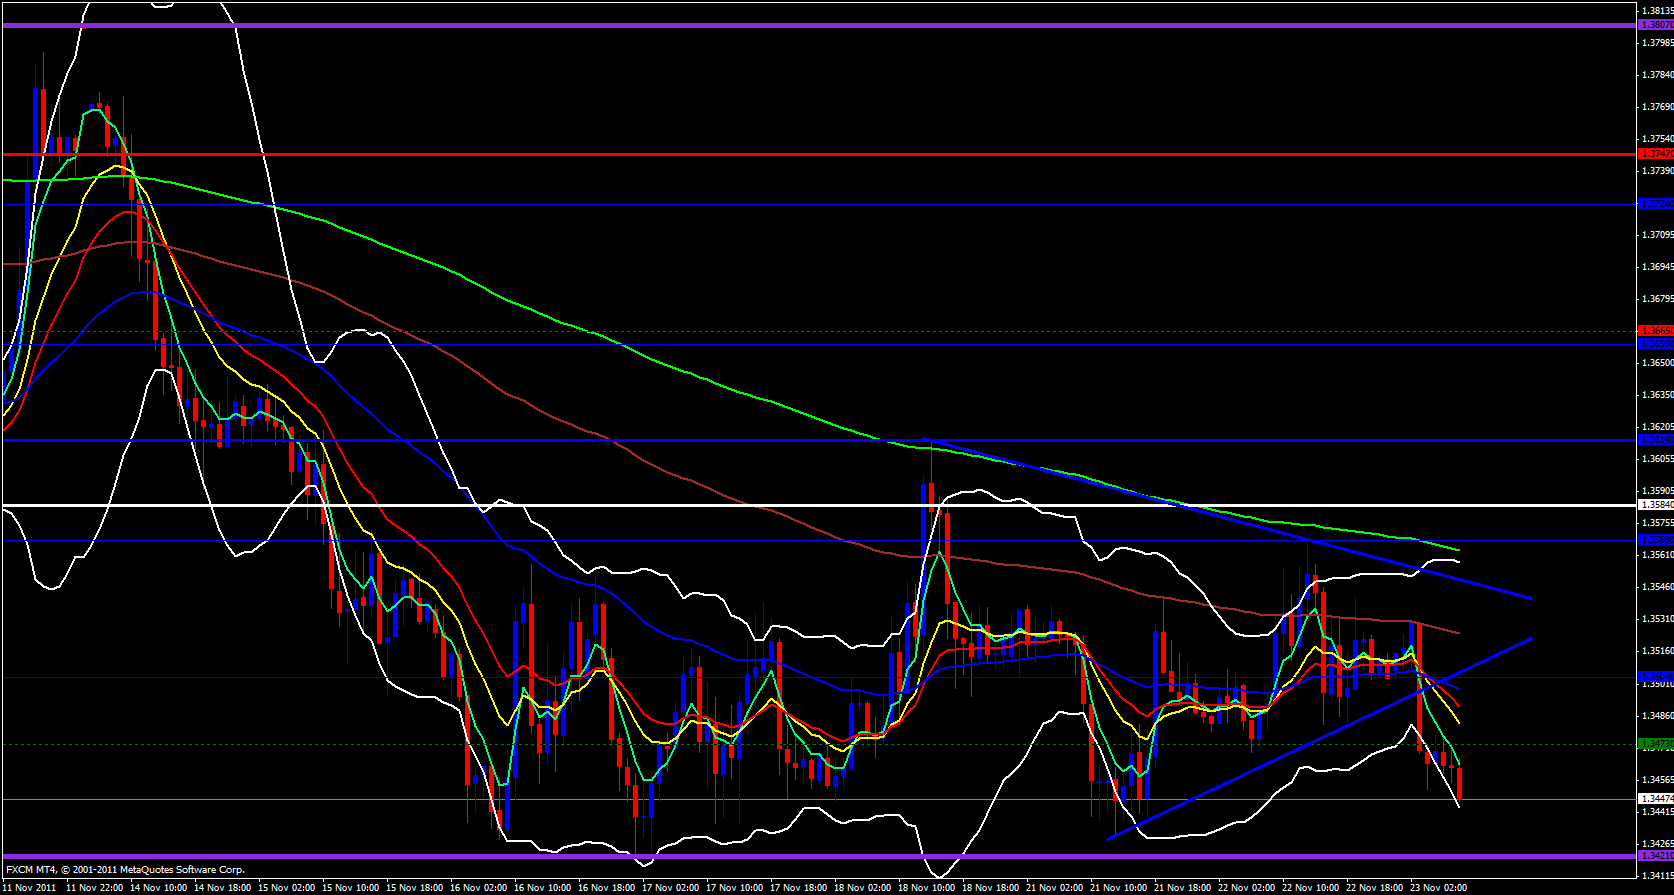Click the white 1.35840 price level label

coord(1655,505)
